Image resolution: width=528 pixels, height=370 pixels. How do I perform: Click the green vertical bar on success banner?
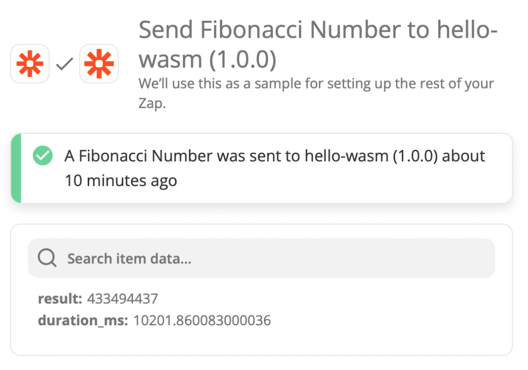click(x=16, y=168)
